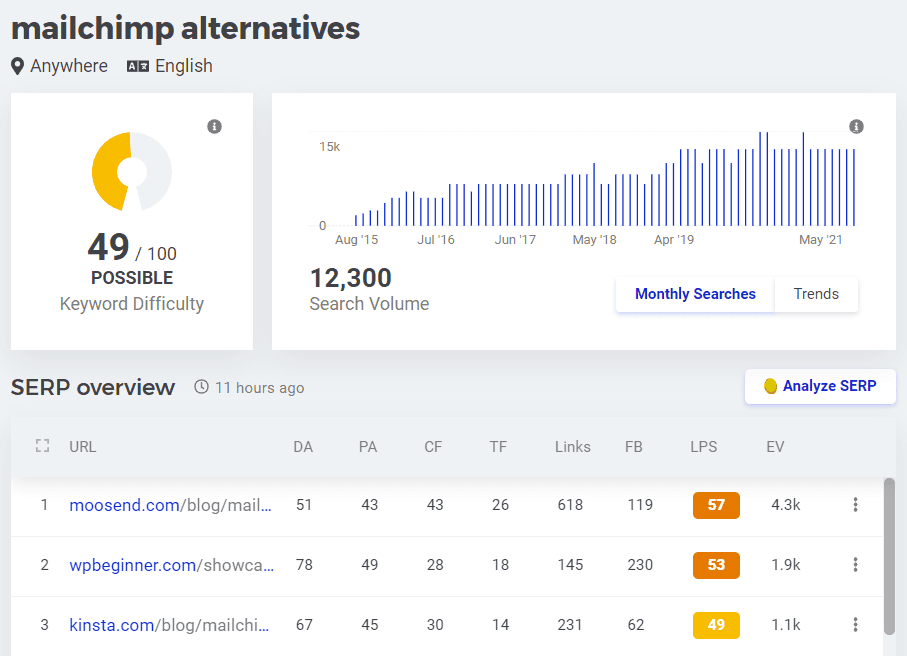Click the Analyze SERP button
907x656 pixels.
(820, 386)
